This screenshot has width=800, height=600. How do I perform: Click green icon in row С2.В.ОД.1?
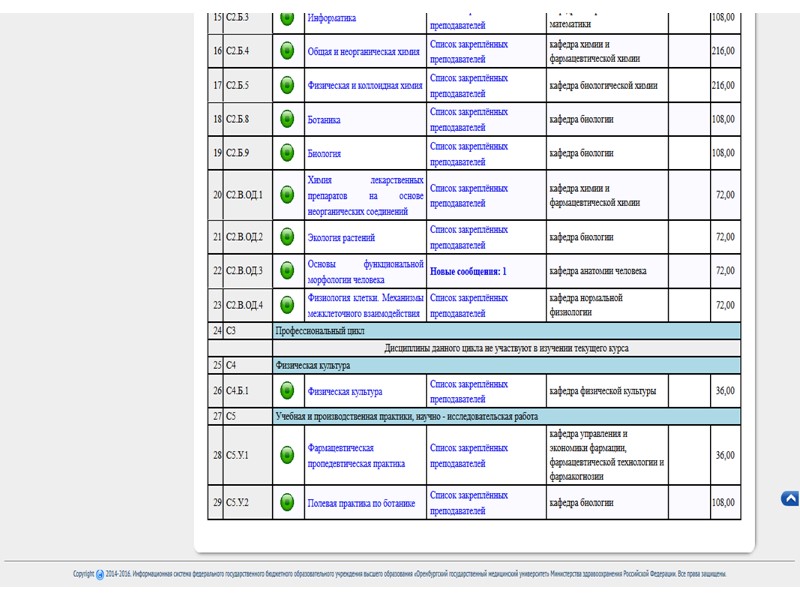click(287, 194)
